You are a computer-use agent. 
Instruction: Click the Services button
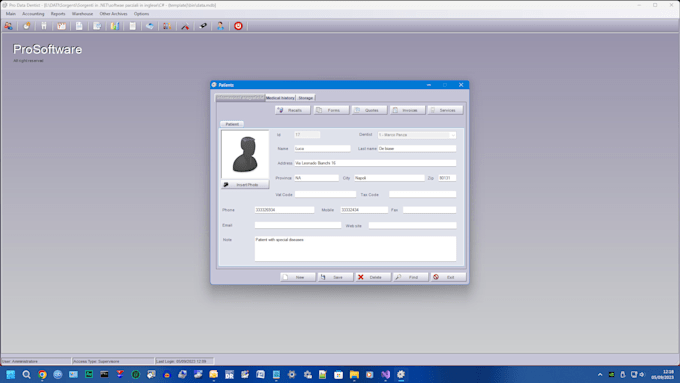pyautogui.click(x=445, y=110)
